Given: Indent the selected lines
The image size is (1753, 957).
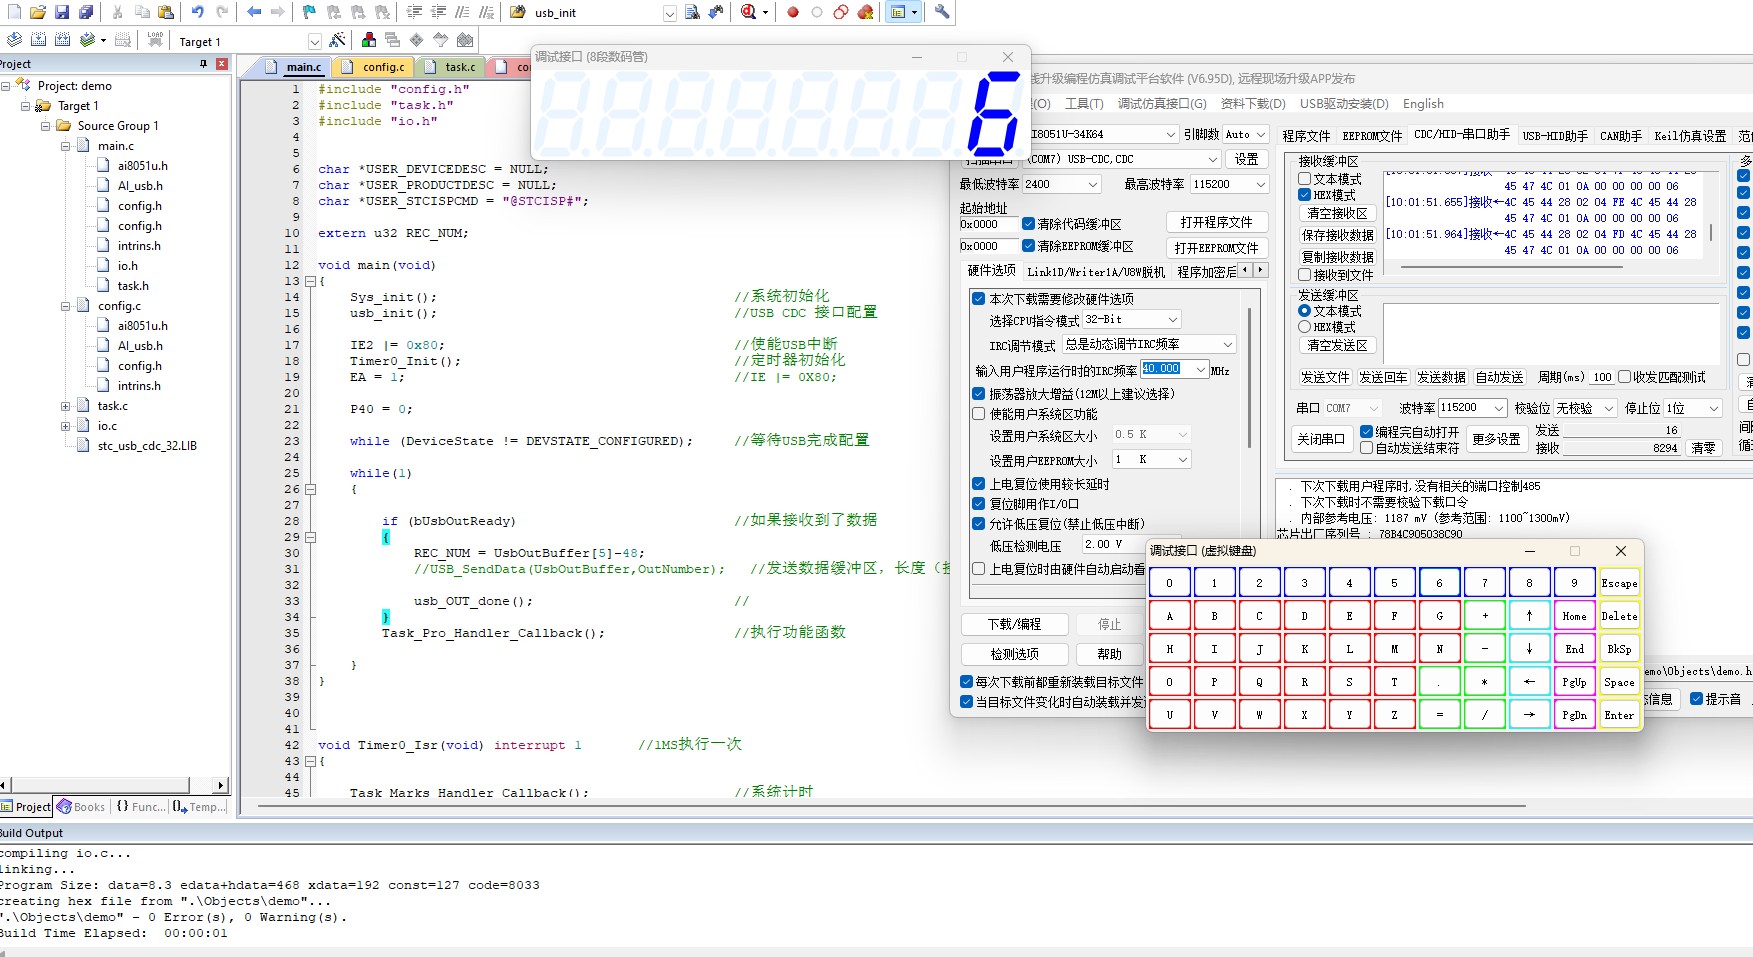Looking at the screenshot, I should tap(415, 12).
